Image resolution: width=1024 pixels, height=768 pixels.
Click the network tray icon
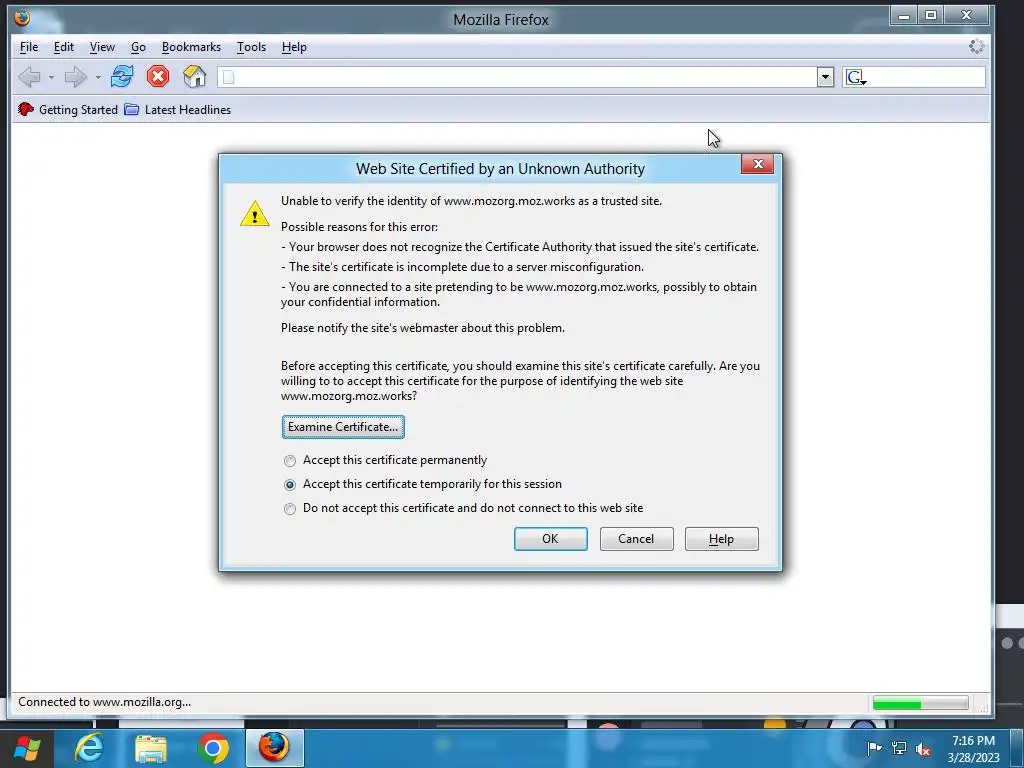point(899,748)
